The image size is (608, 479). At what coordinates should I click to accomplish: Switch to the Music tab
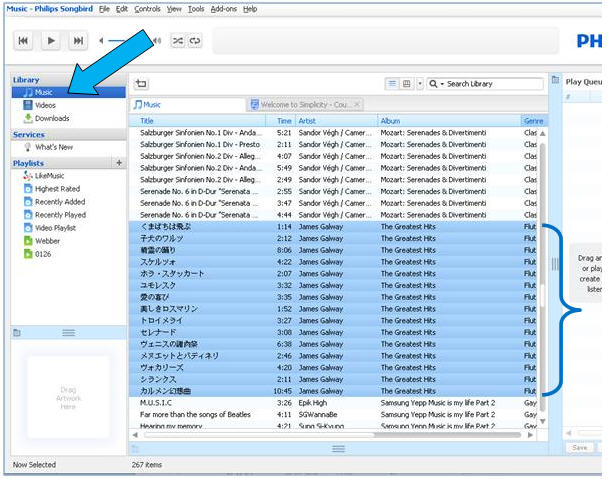pos(188,105)
